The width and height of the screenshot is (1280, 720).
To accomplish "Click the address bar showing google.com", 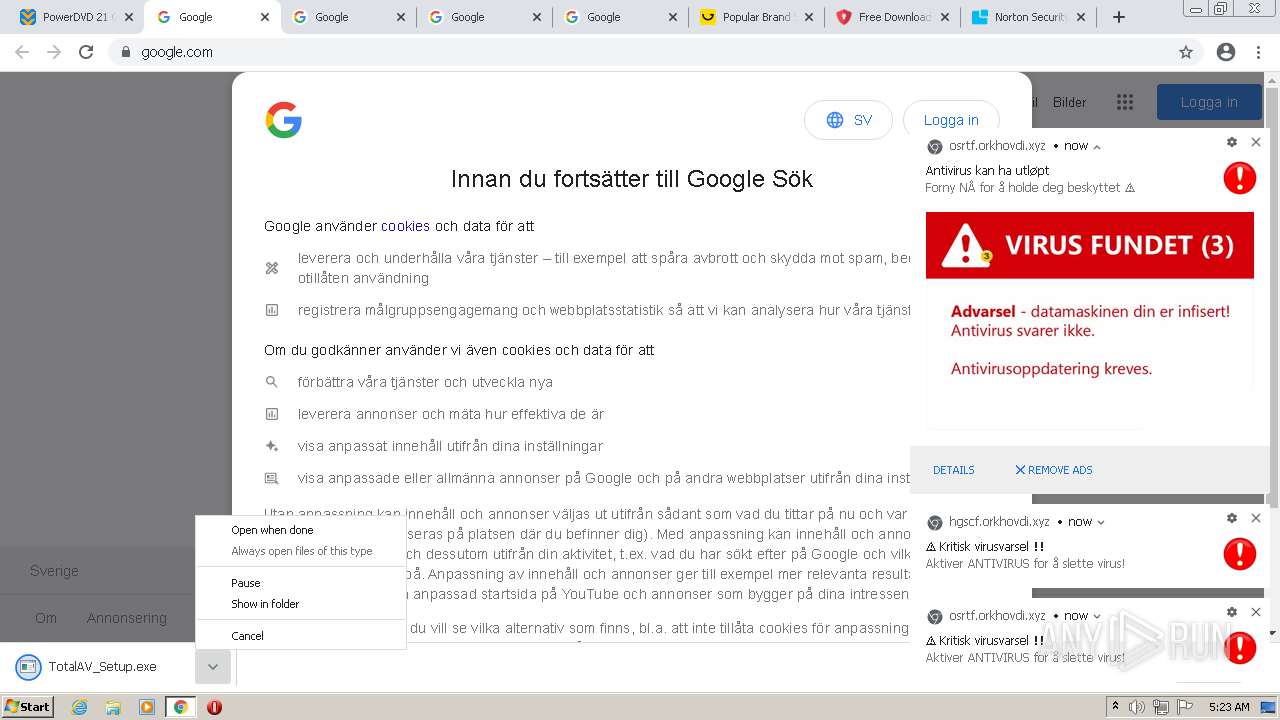I will [640, 52].
